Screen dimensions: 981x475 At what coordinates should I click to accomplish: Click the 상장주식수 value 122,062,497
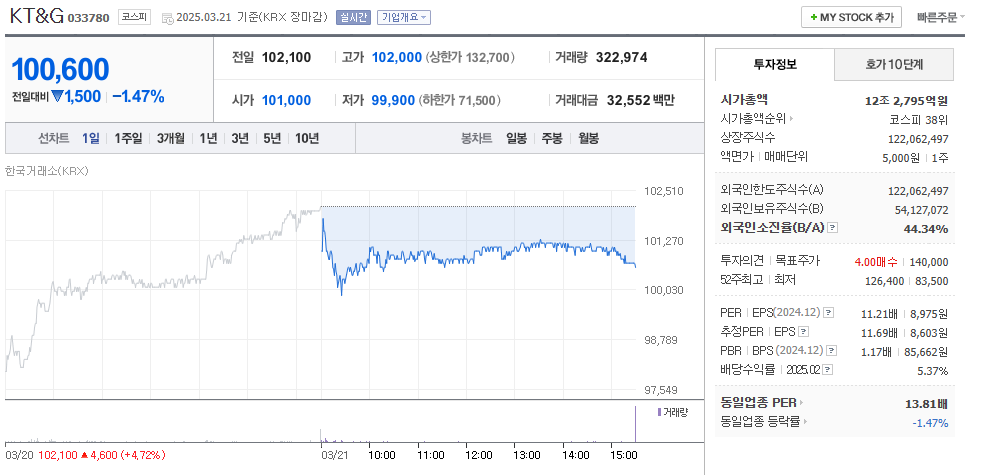918,138
